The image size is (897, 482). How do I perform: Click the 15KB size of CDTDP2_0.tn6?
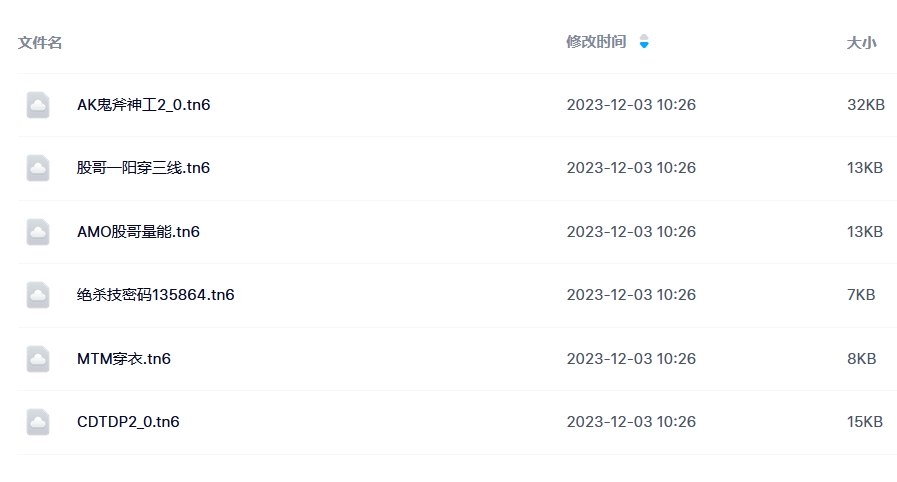[x=864, y=421]
